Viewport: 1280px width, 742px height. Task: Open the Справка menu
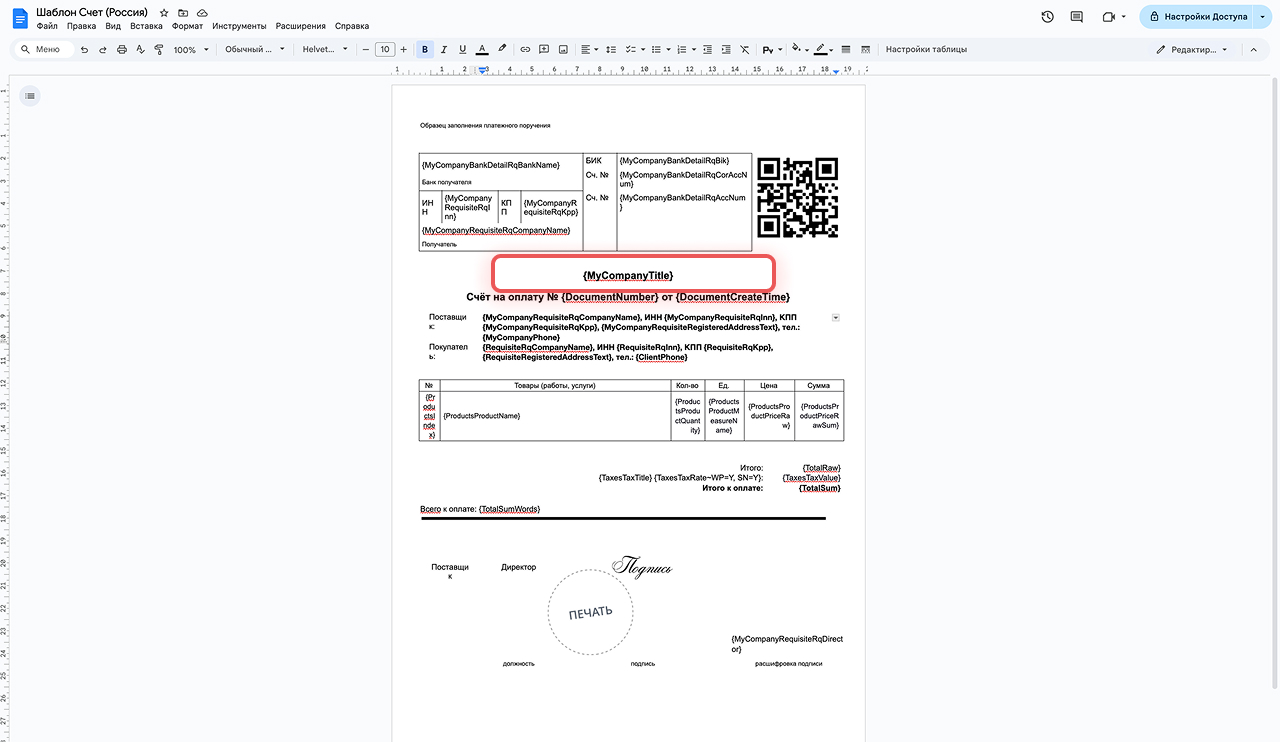352,26
